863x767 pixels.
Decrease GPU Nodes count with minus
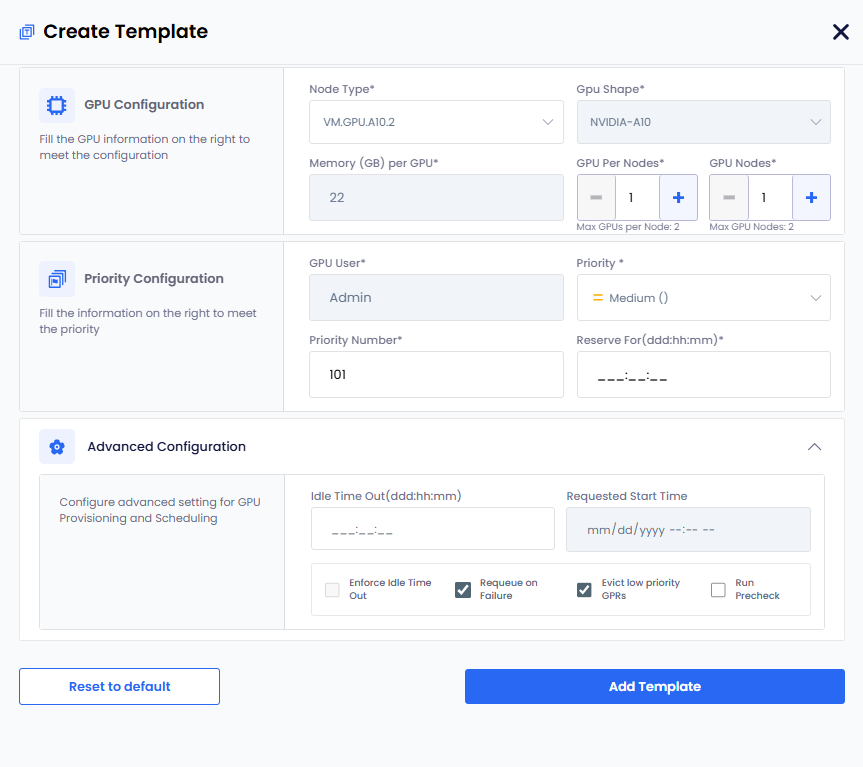[729, 198]
